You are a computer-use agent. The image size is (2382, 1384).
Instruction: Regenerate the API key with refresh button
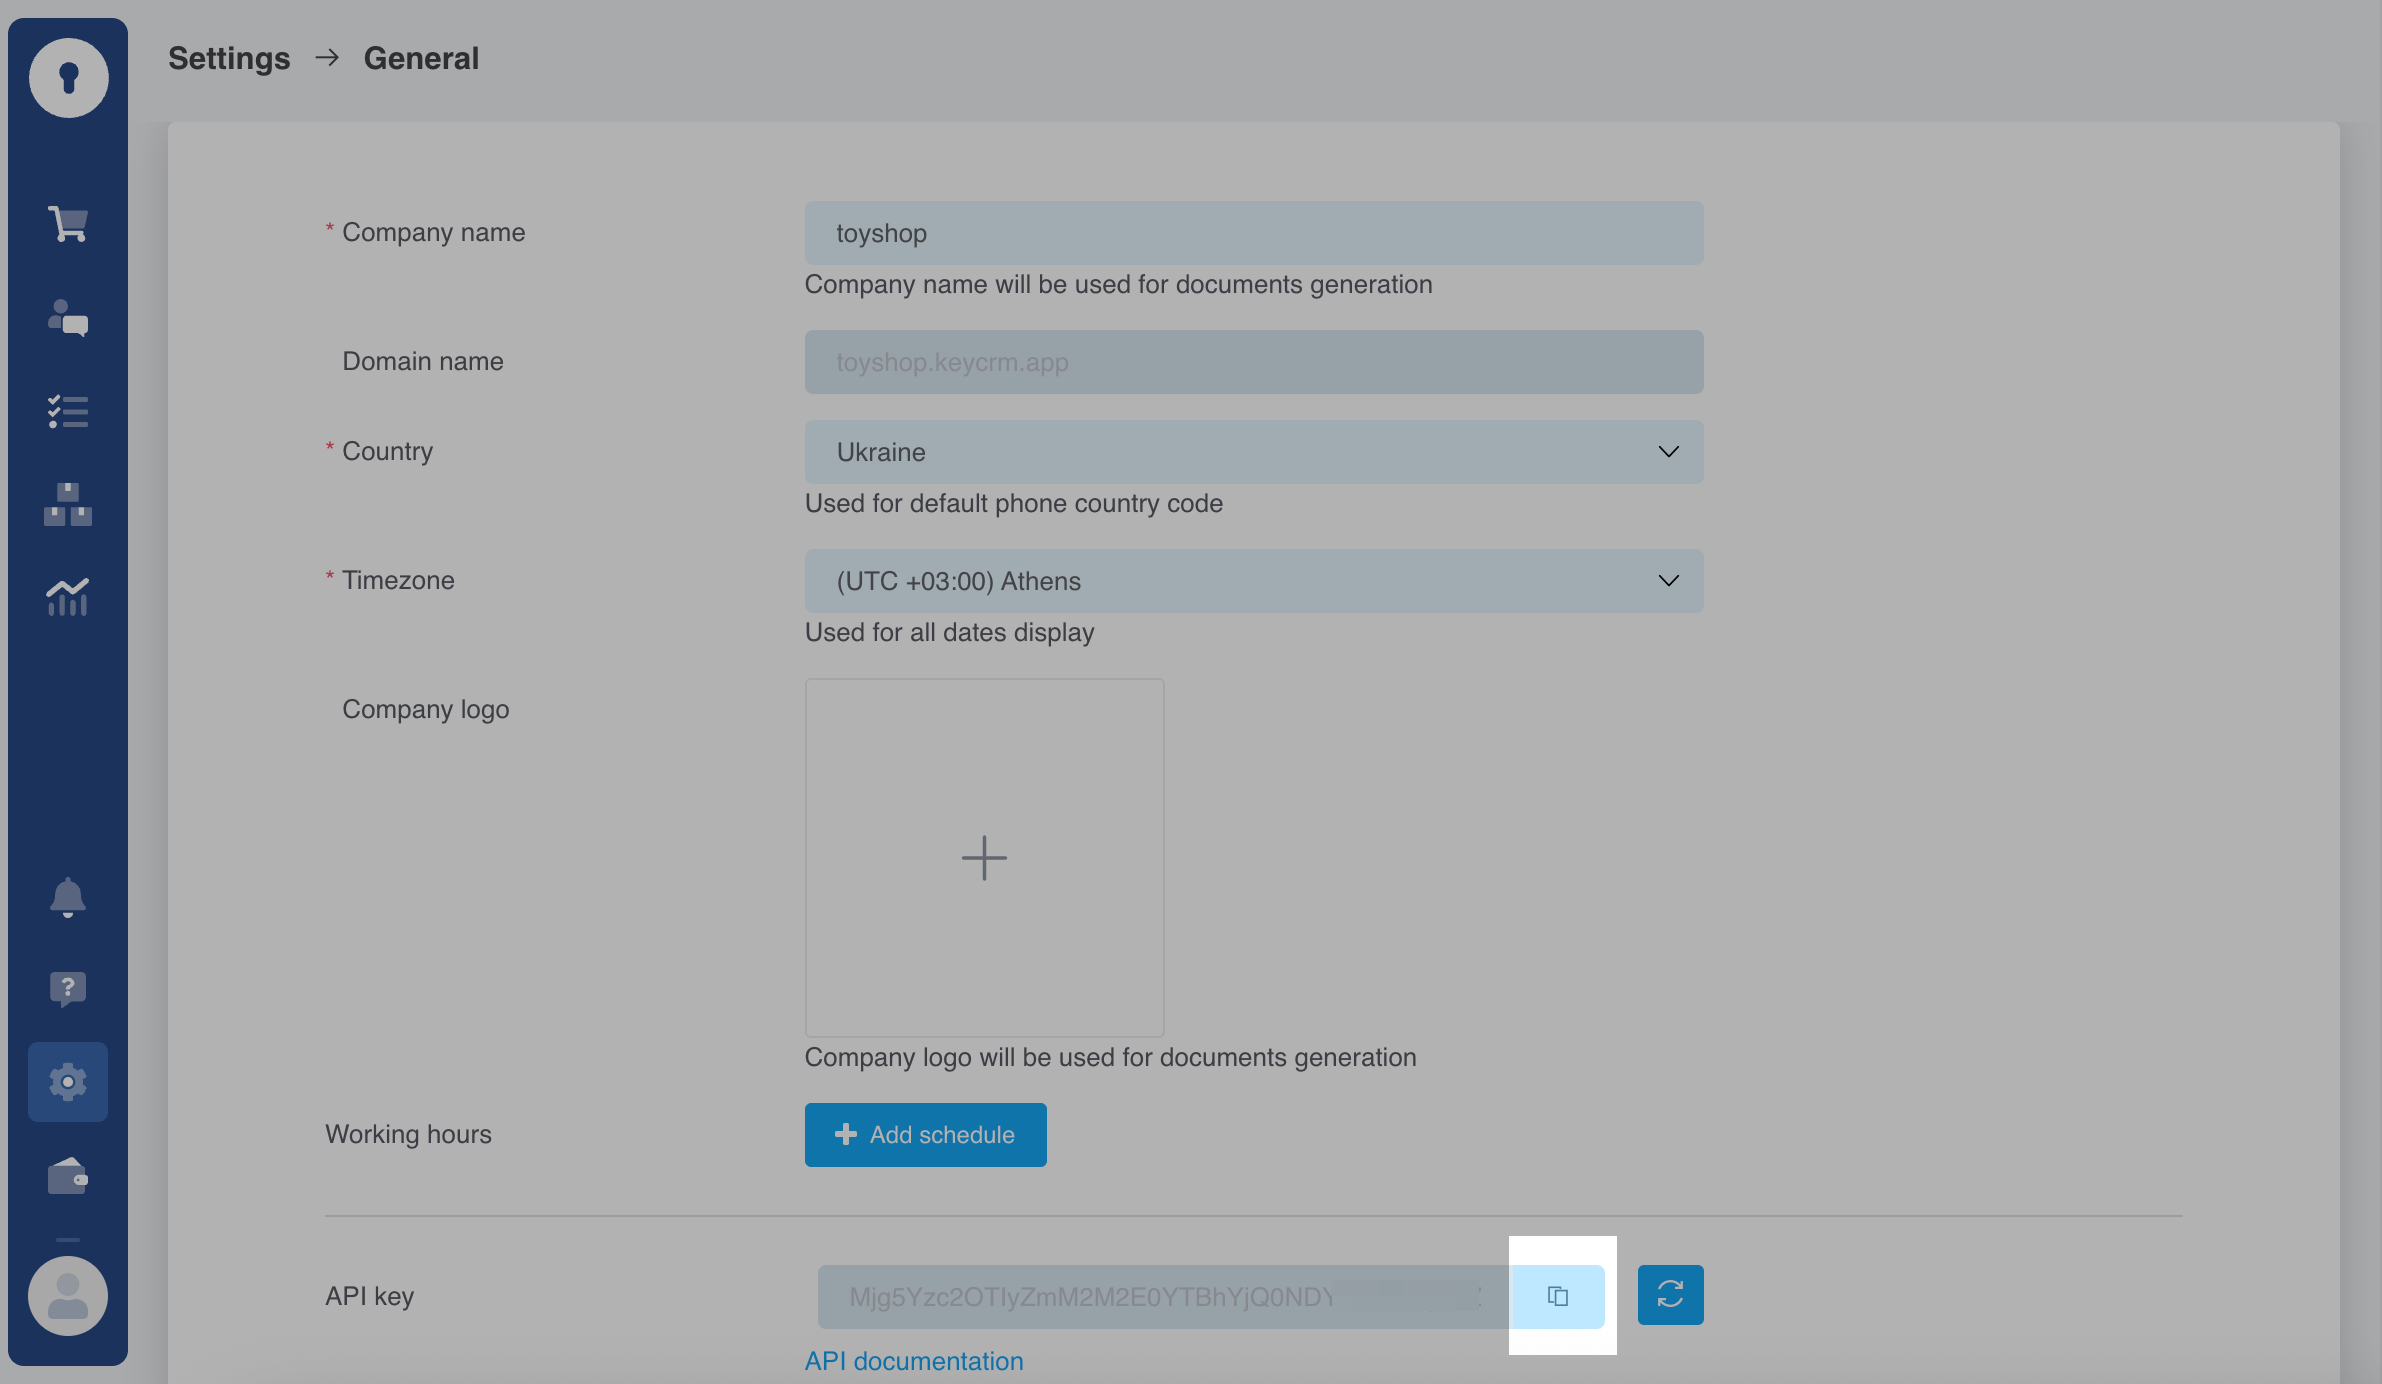pos(1670,1295)
